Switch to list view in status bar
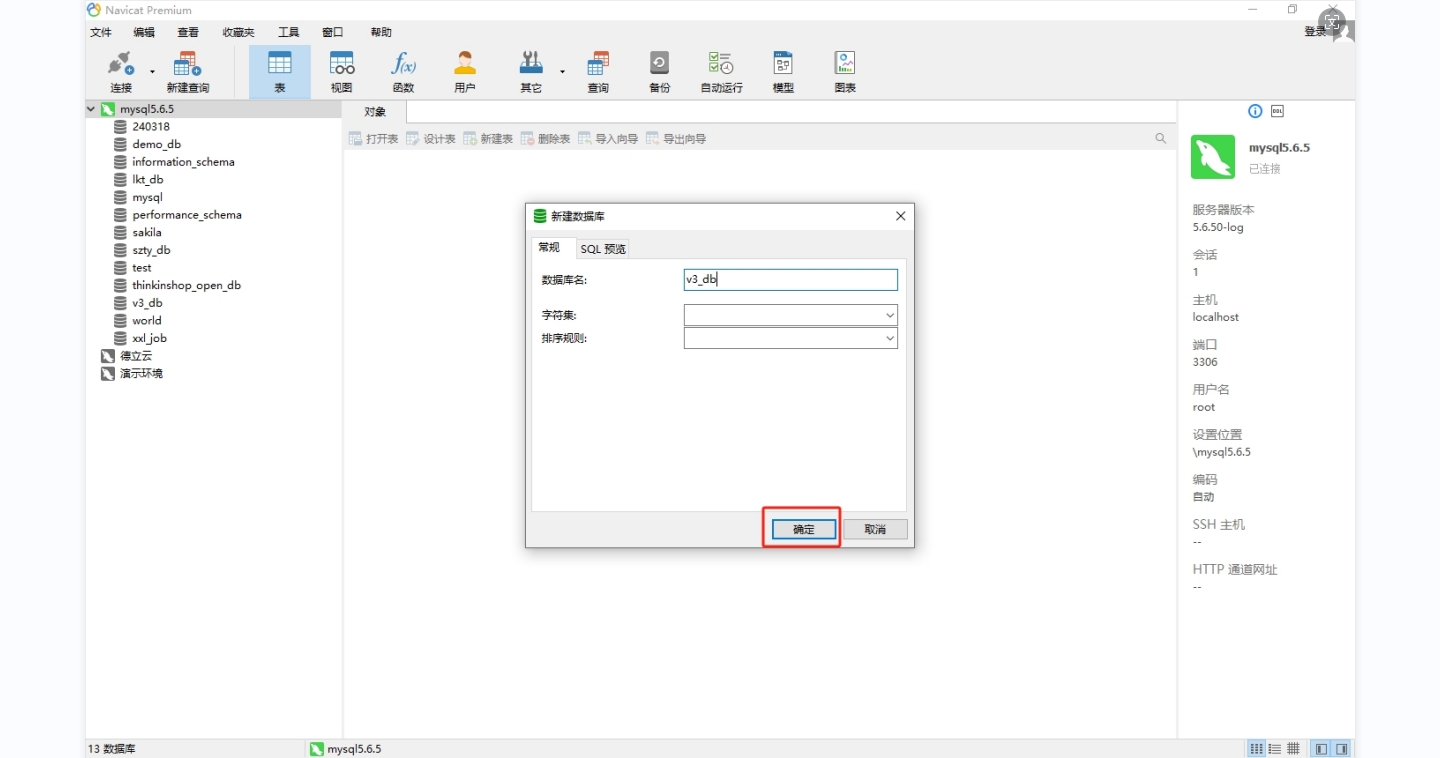 tap(1274, 749)
